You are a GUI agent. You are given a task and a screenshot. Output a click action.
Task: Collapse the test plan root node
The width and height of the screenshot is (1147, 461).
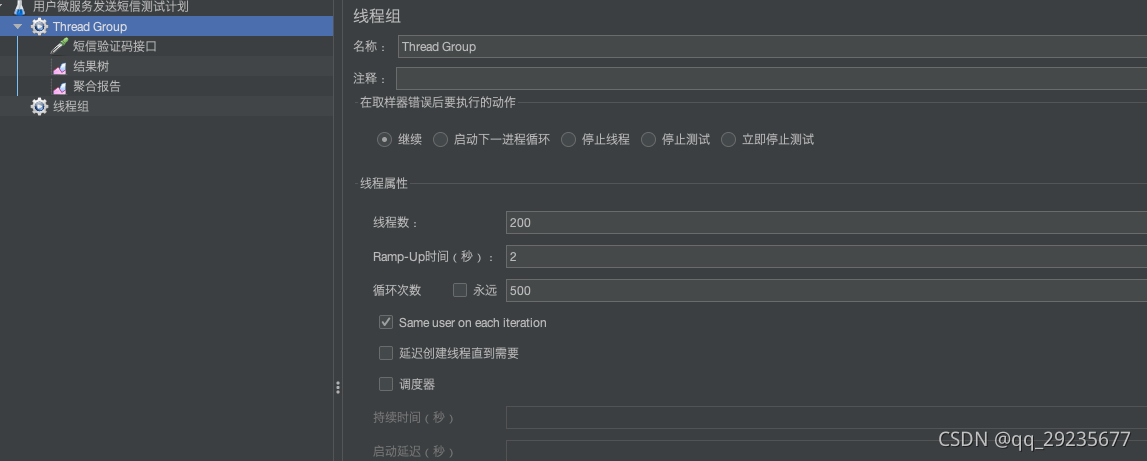pos(2,6)
